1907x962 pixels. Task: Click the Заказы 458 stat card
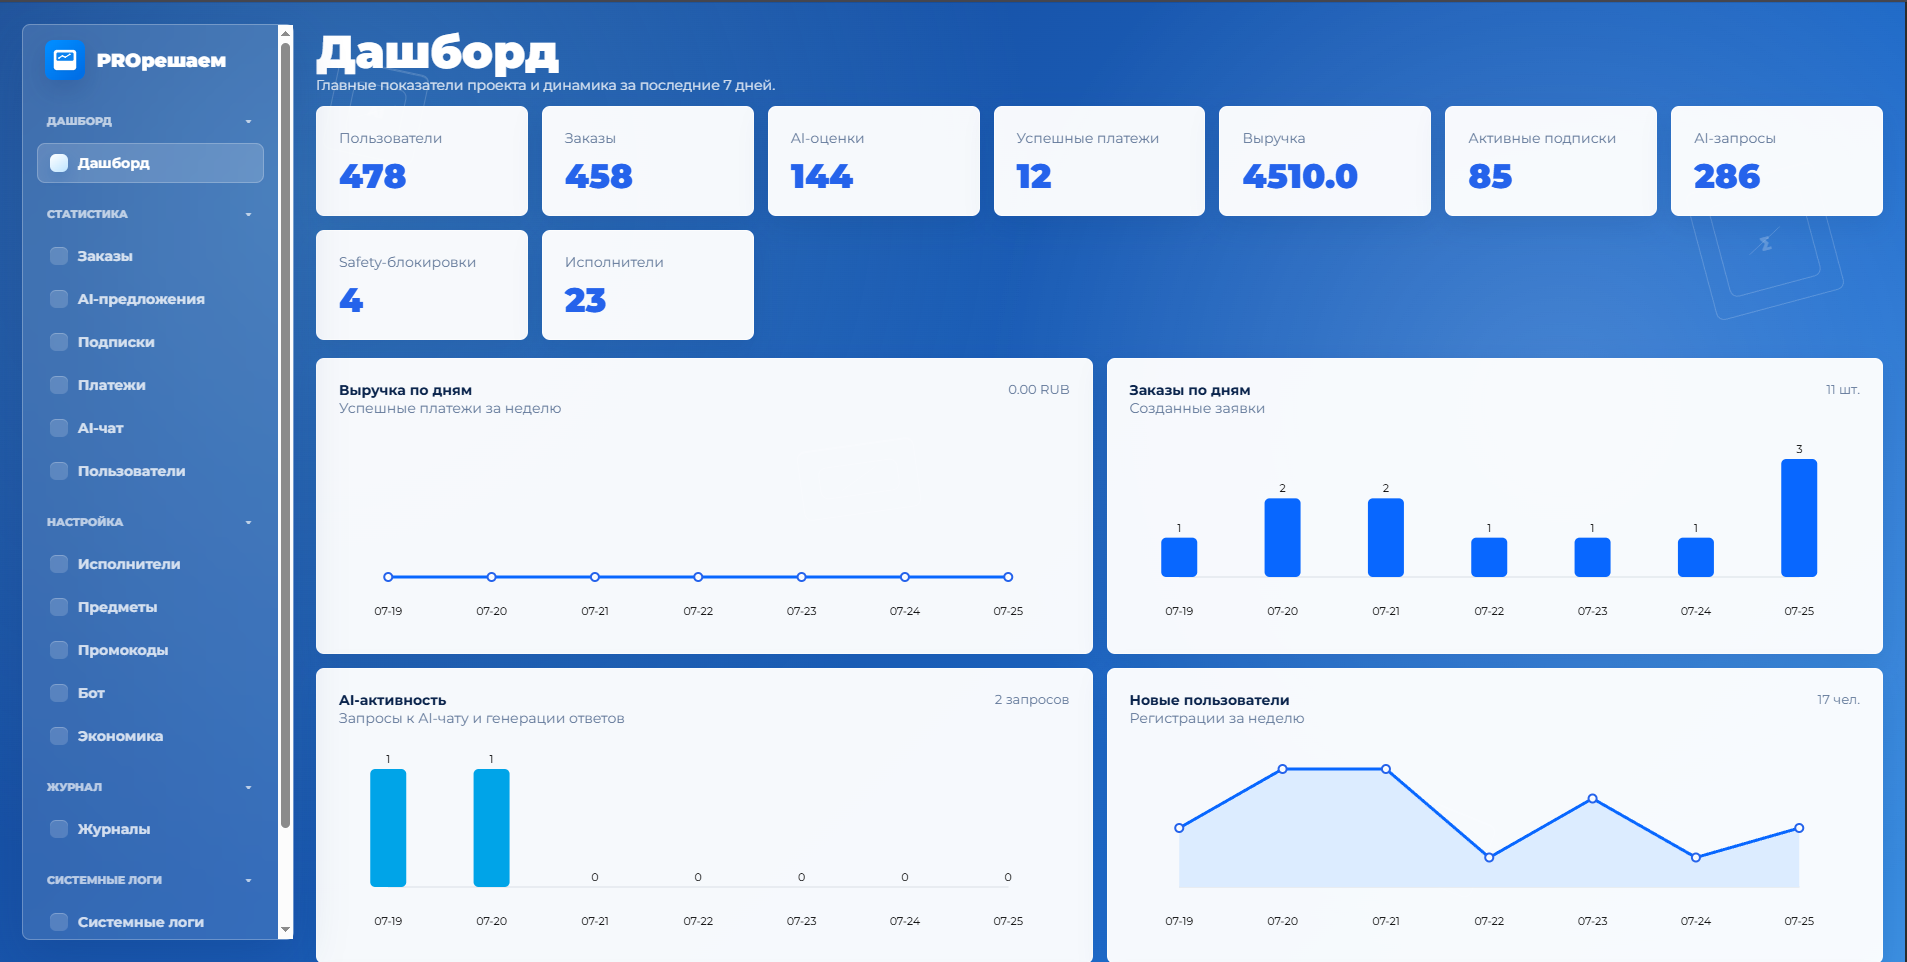pyautogui.click(x=648, y=161)
